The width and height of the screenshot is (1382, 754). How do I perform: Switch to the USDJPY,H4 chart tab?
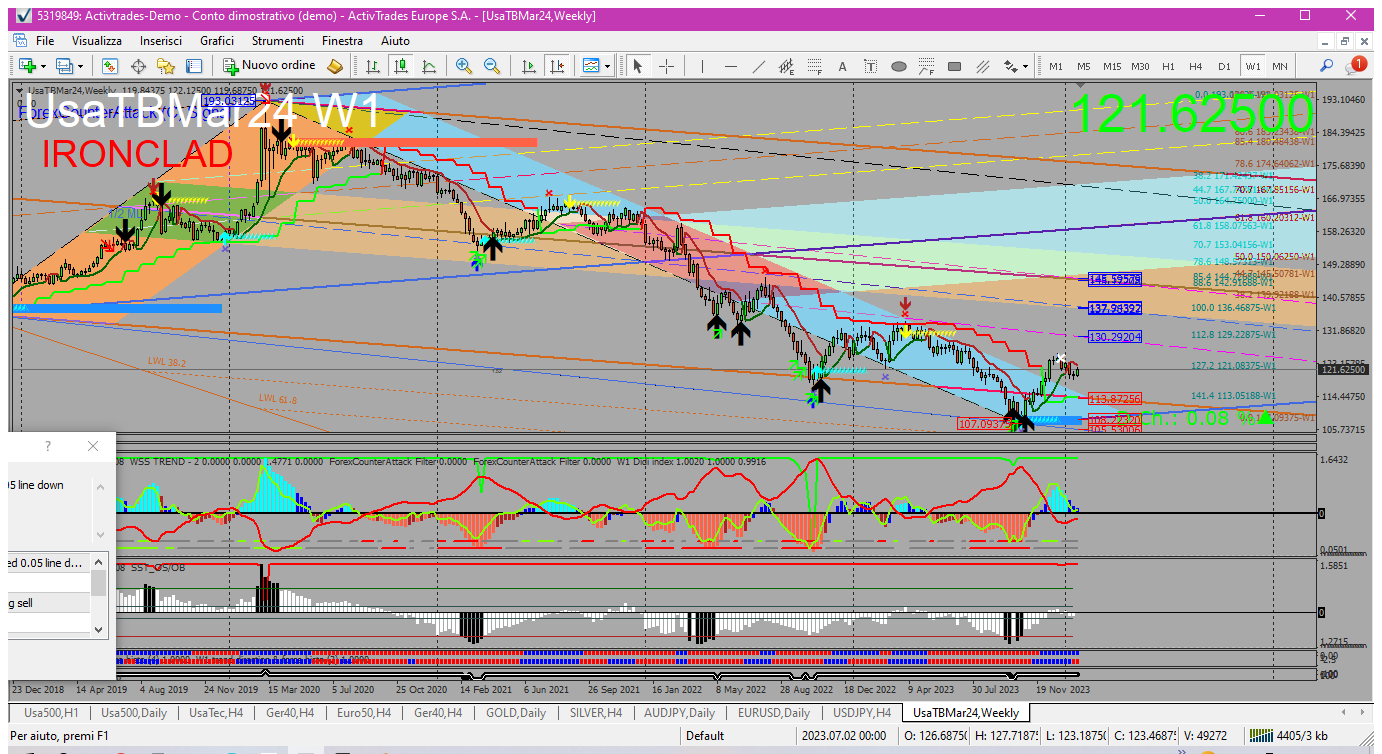pyautogui.click(x=860, y=713)
